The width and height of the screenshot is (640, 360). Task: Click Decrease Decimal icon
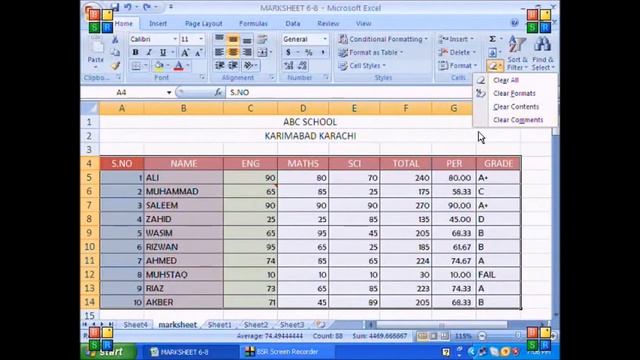pyautogui.click(x=302, y=65)
